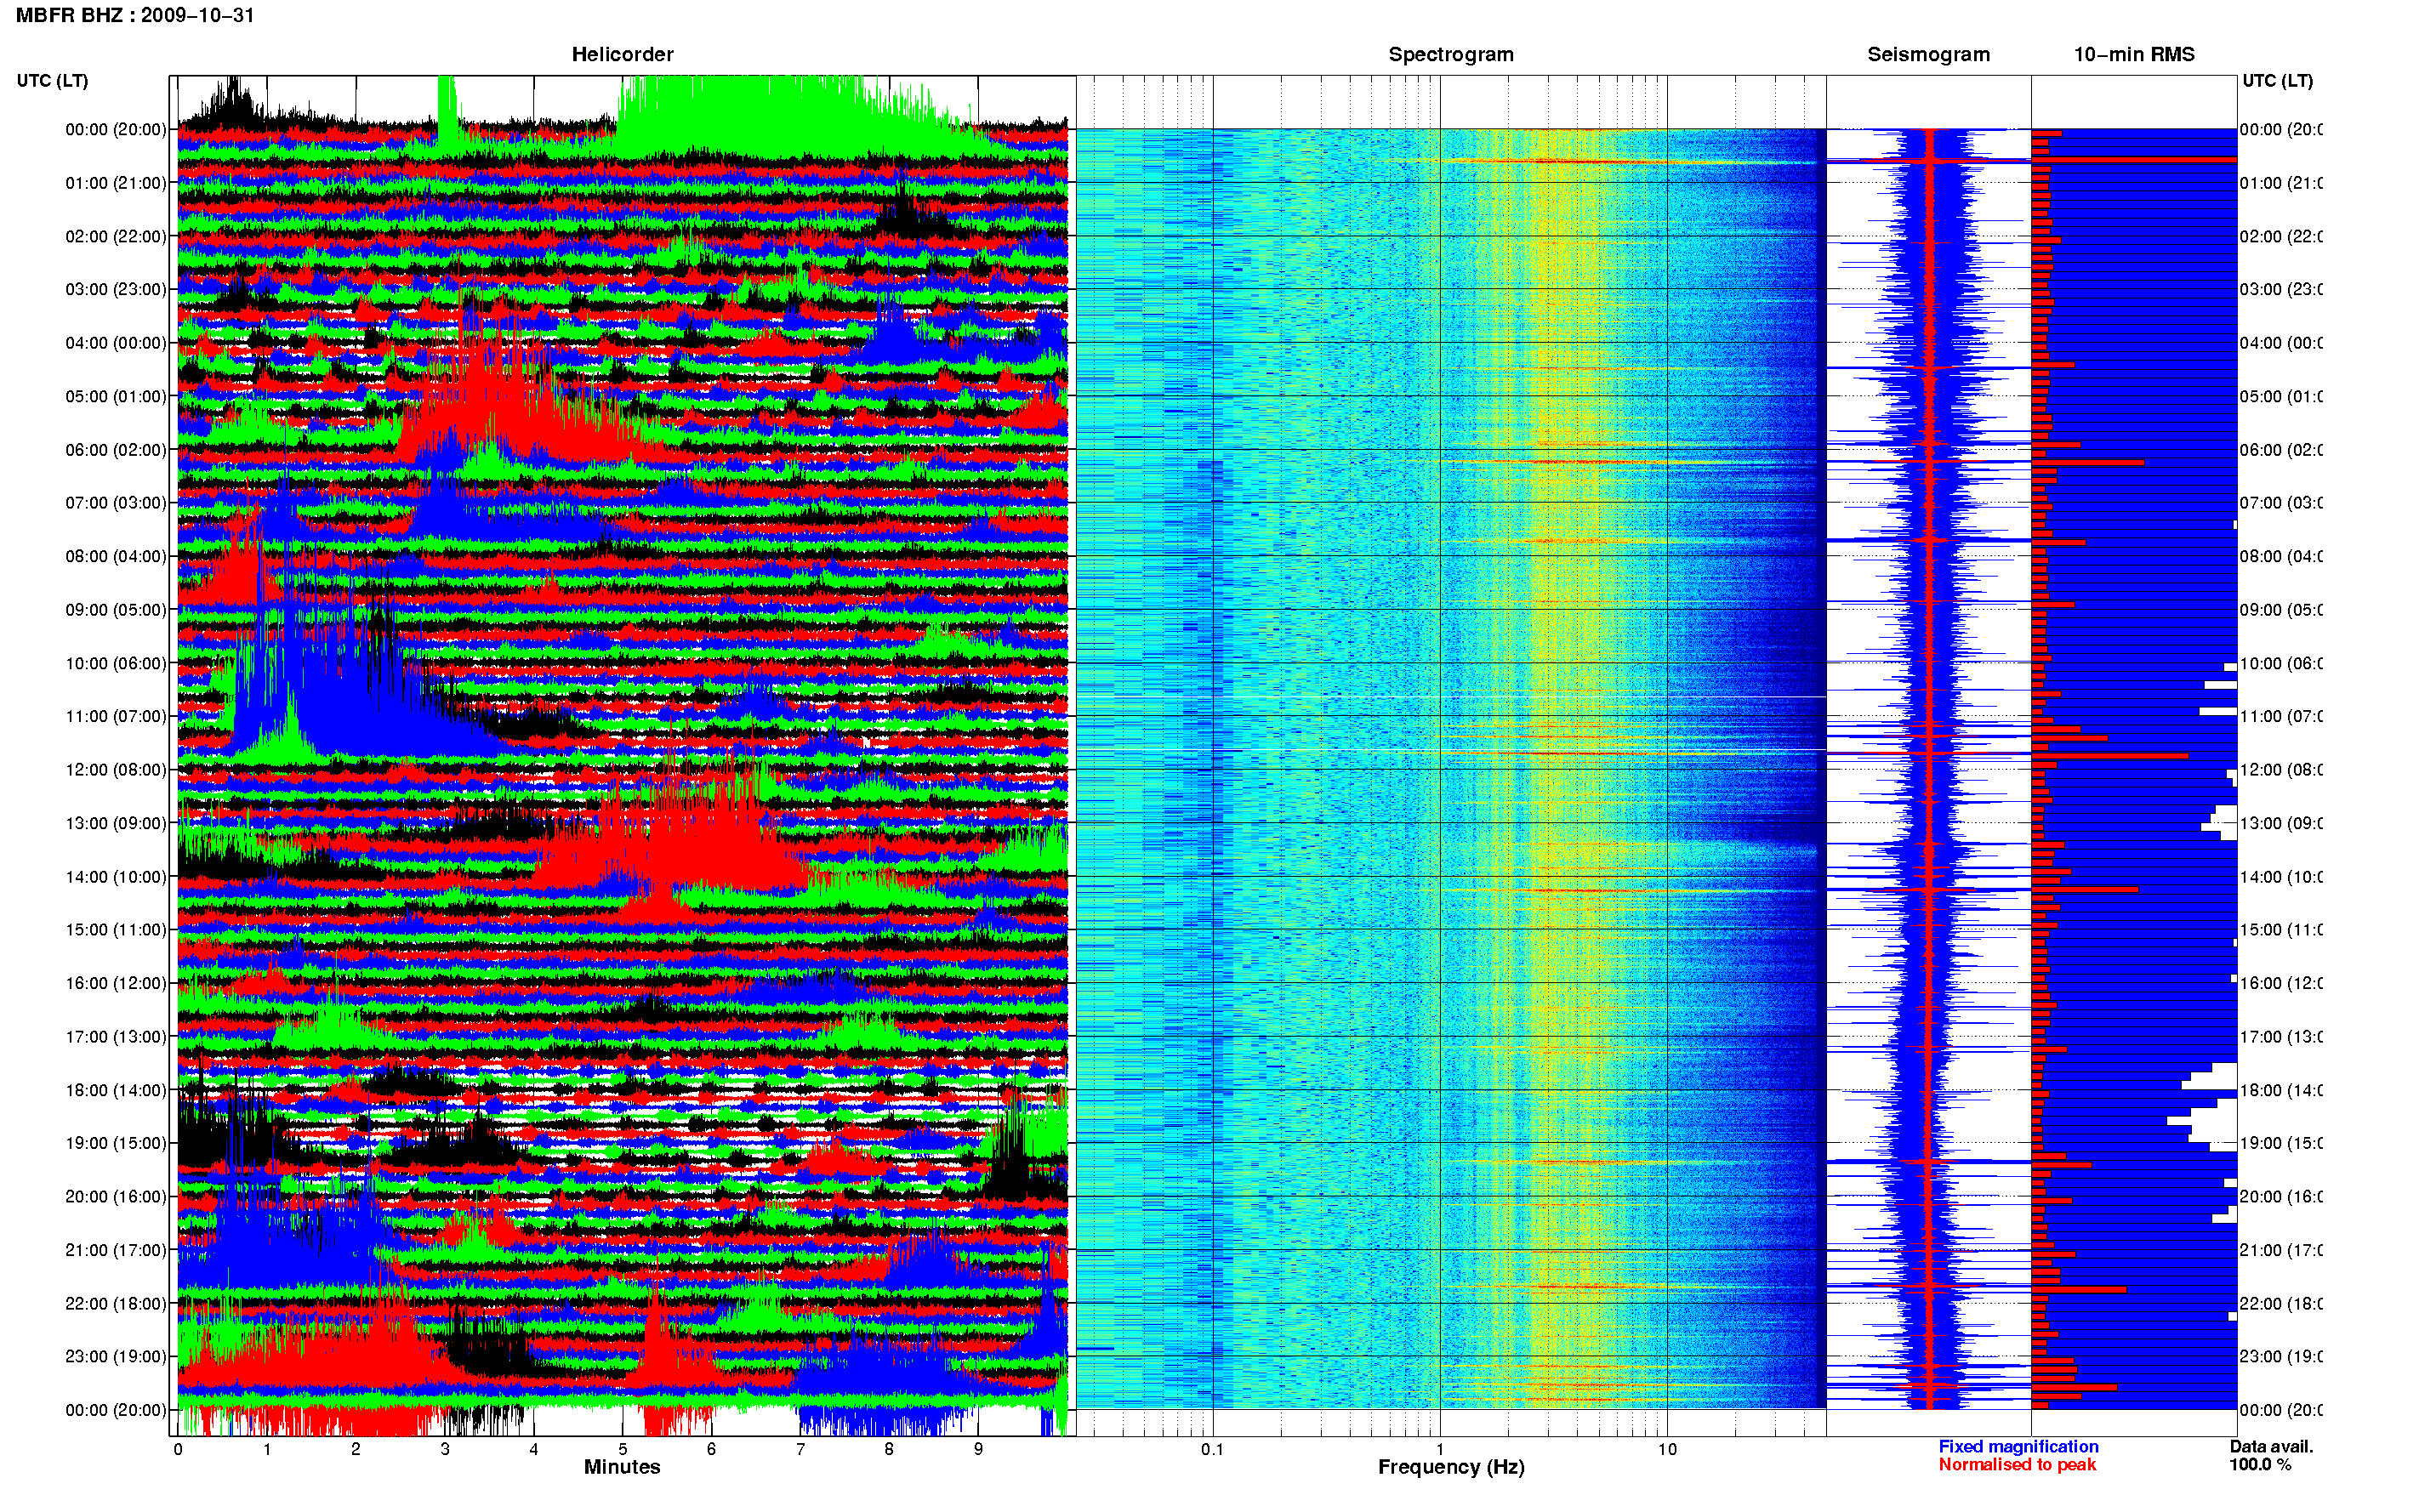Click the full '05:00 (01:00)' Helicorder time label
Screen dimensions: 2419x1512
(116, 397)
